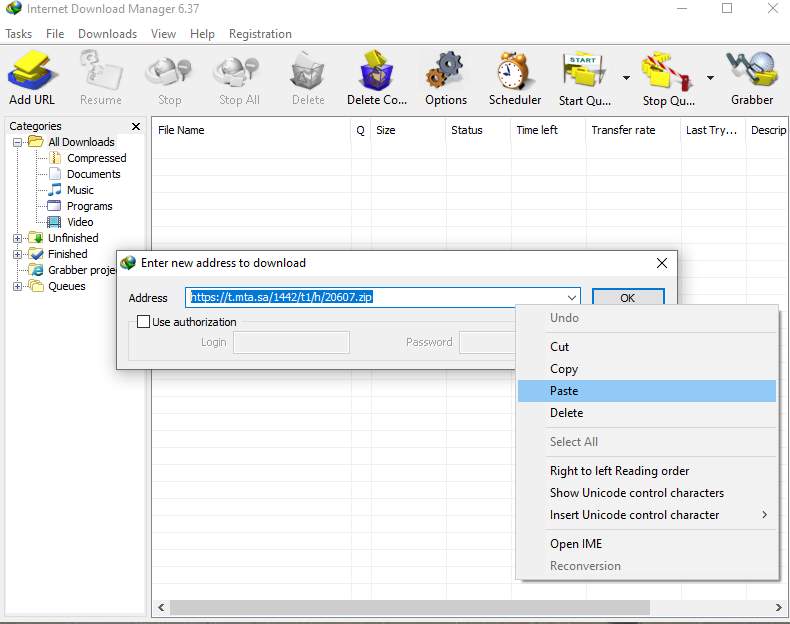790x624 pixels.
Task: Collapse the All Downloads tree node
Action: 18,143
